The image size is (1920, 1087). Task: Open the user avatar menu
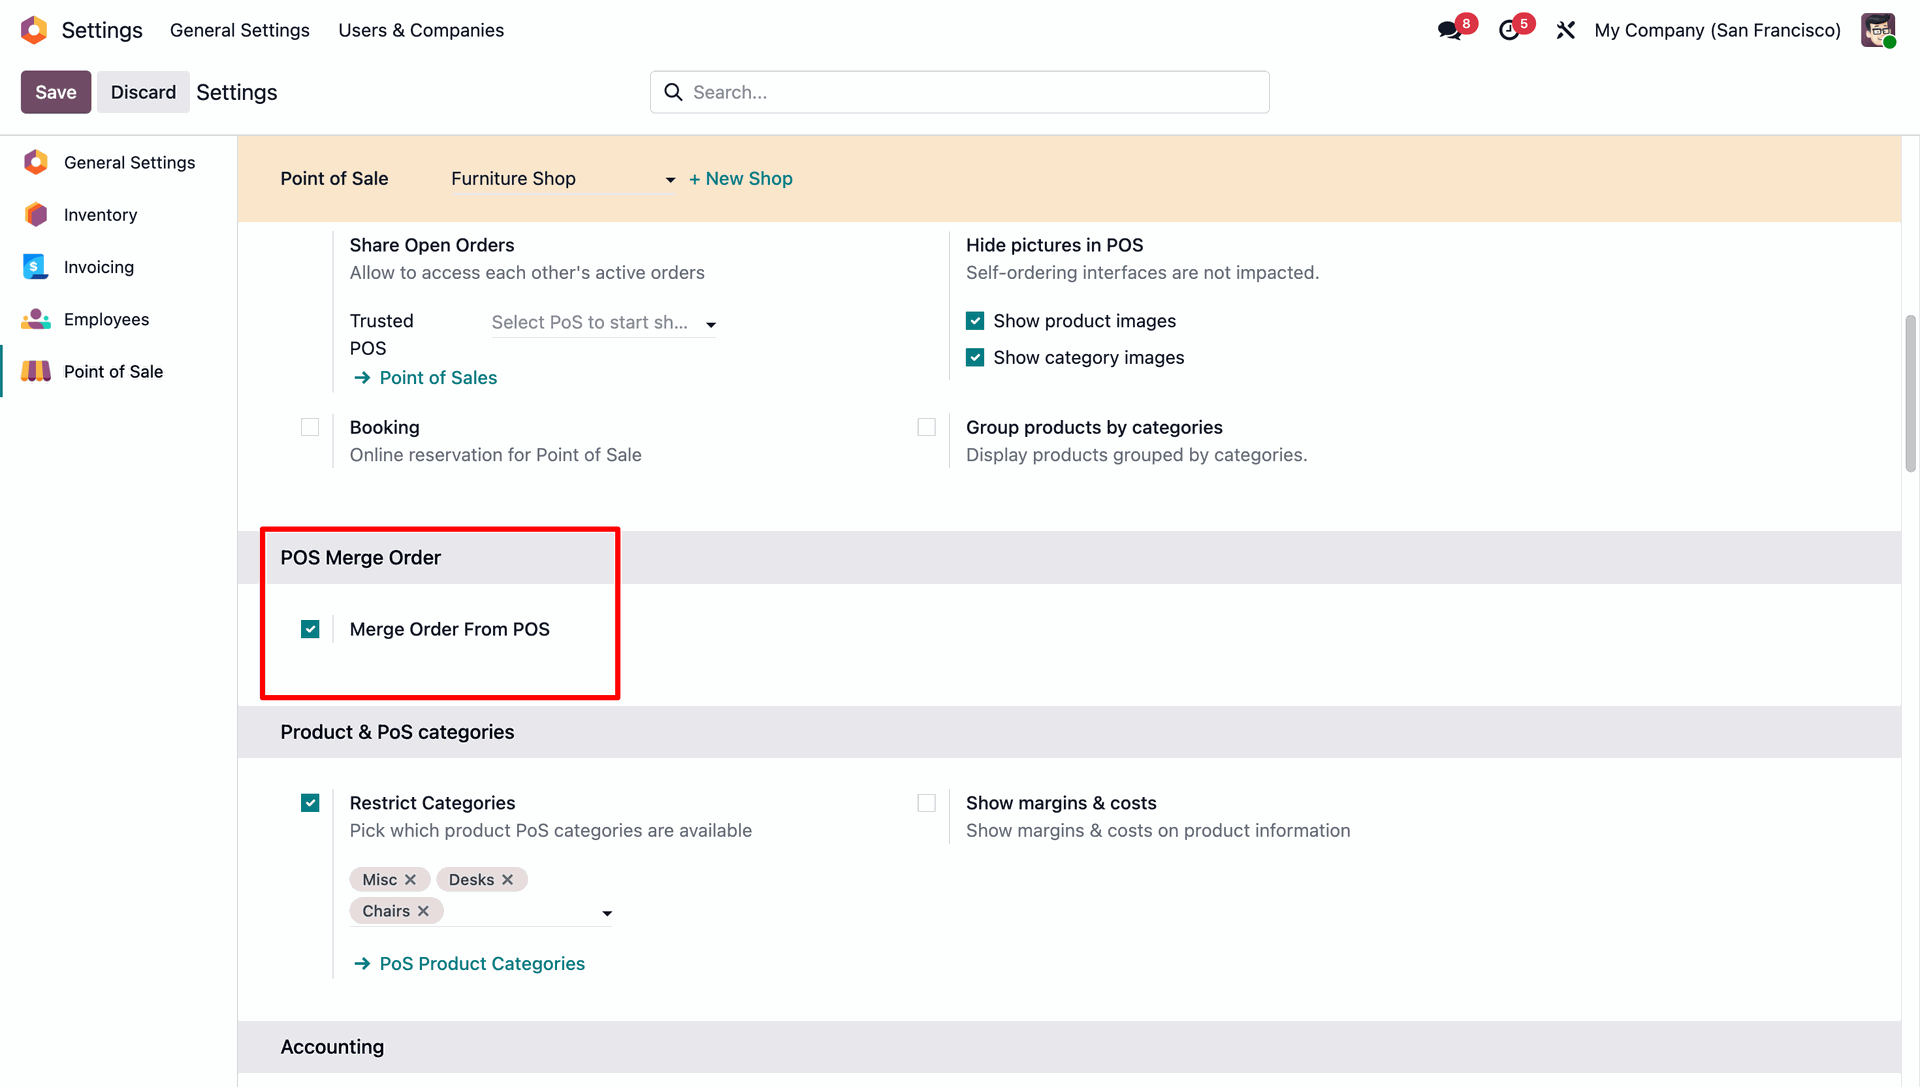tap(1877, 30)
